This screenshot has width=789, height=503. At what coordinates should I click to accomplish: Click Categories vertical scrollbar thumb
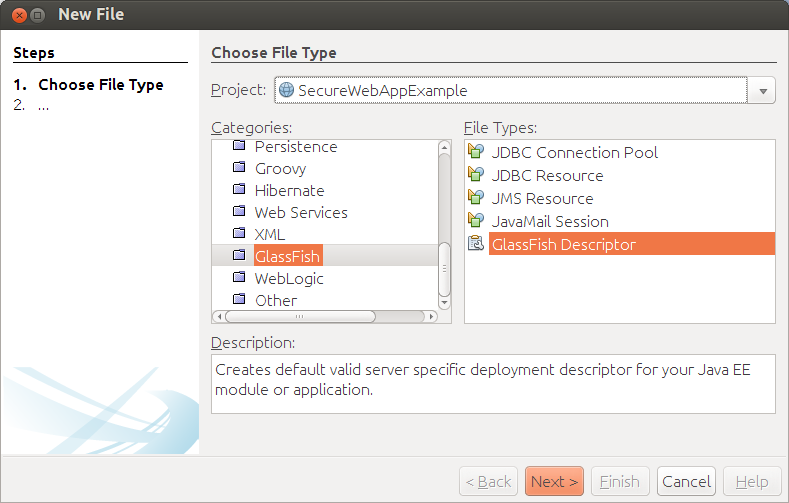(444, 269)
